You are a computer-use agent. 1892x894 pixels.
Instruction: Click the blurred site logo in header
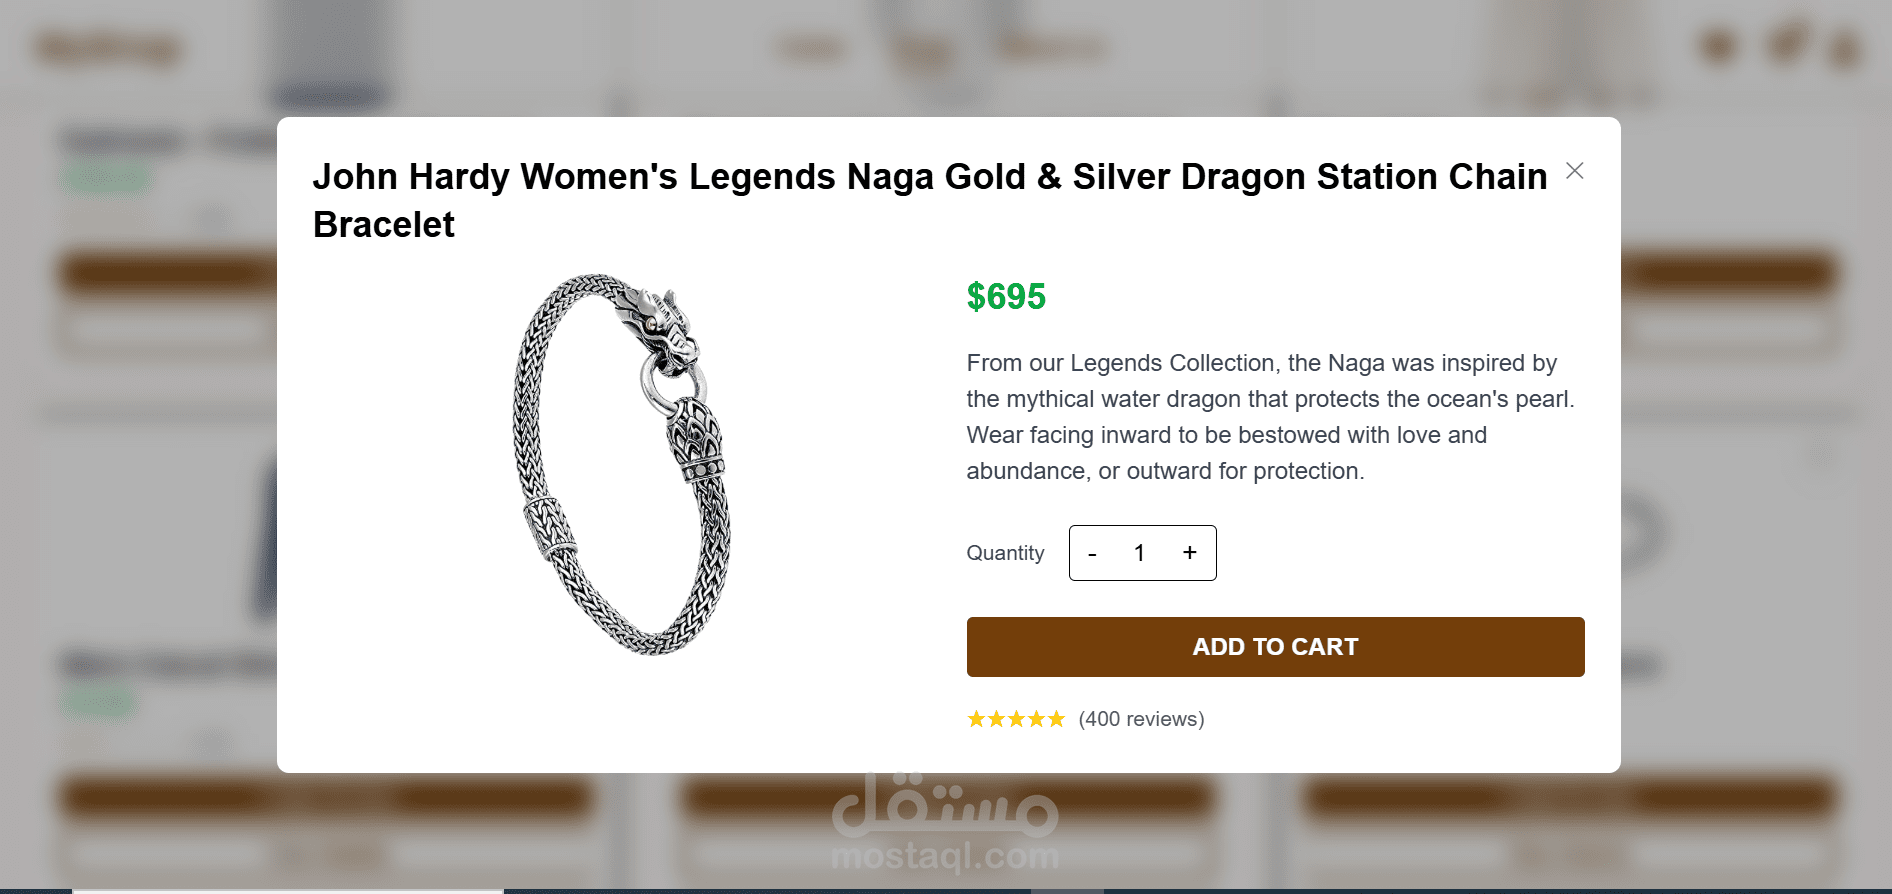click(x=108, y=47)
